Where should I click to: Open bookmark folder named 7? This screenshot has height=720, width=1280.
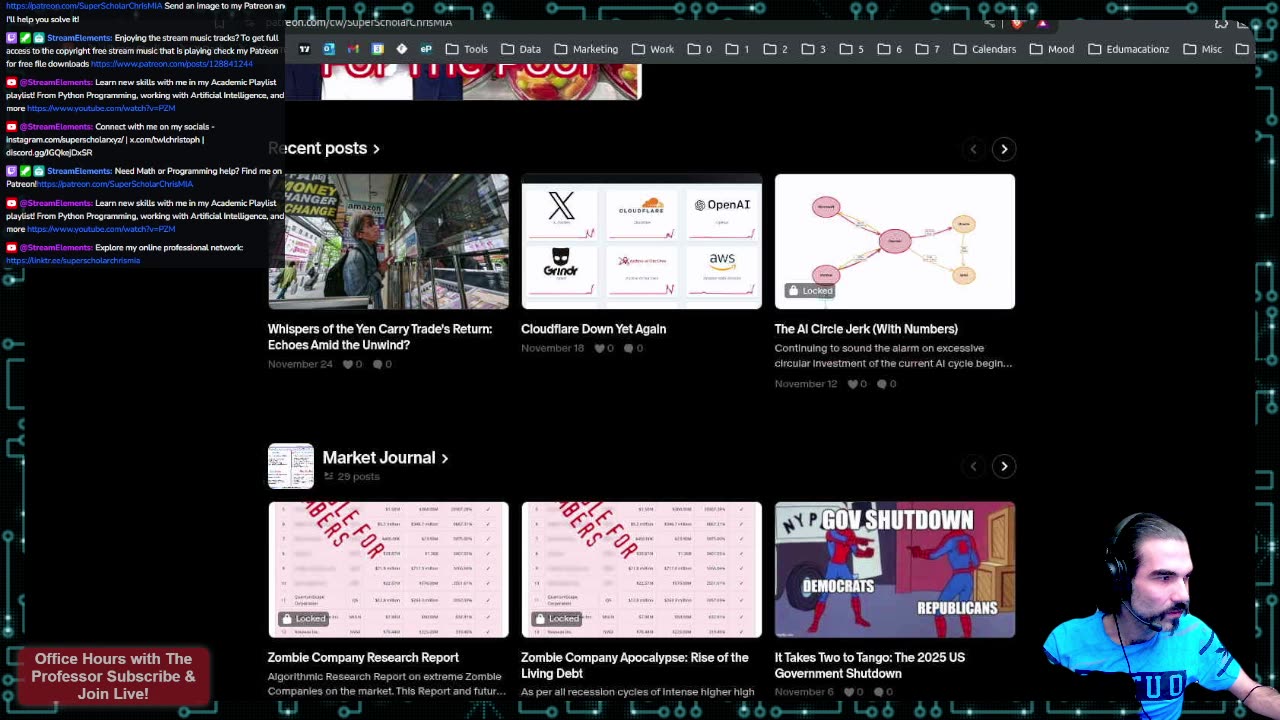[x=927, y=49]
